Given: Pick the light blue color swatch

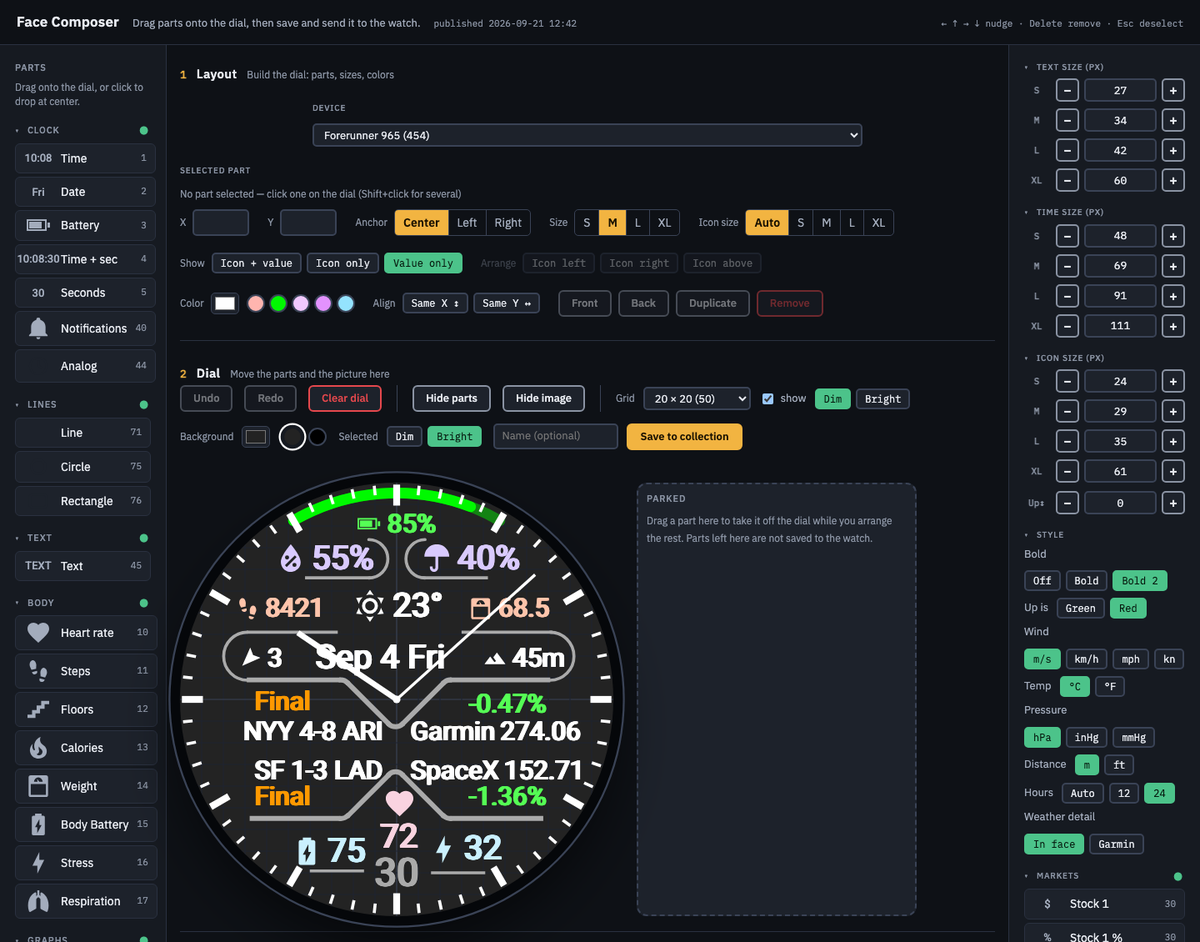Looking at the screenshot, I should coord(346,303).
